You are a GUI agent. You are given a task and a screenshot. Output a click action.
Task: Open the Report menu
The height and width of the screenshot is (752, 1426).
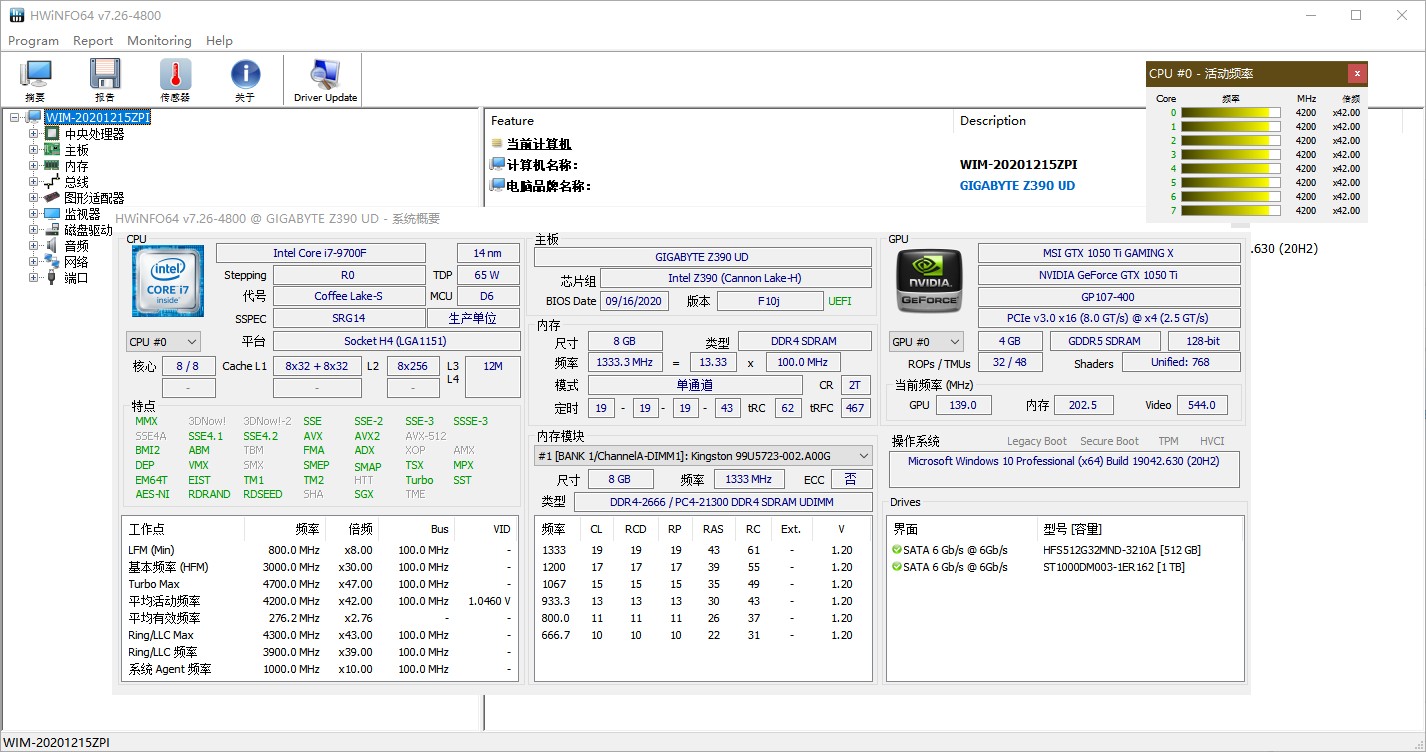tap(93, 41)
